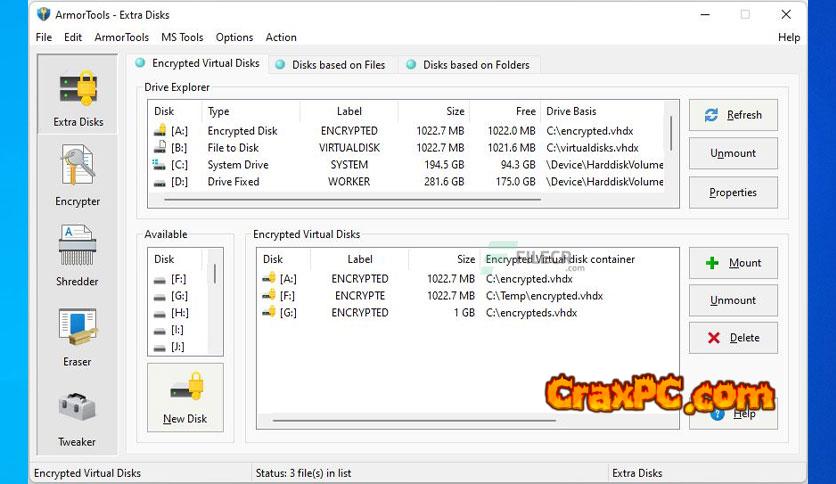Pick available disk I: icon

tap(159, 331)
